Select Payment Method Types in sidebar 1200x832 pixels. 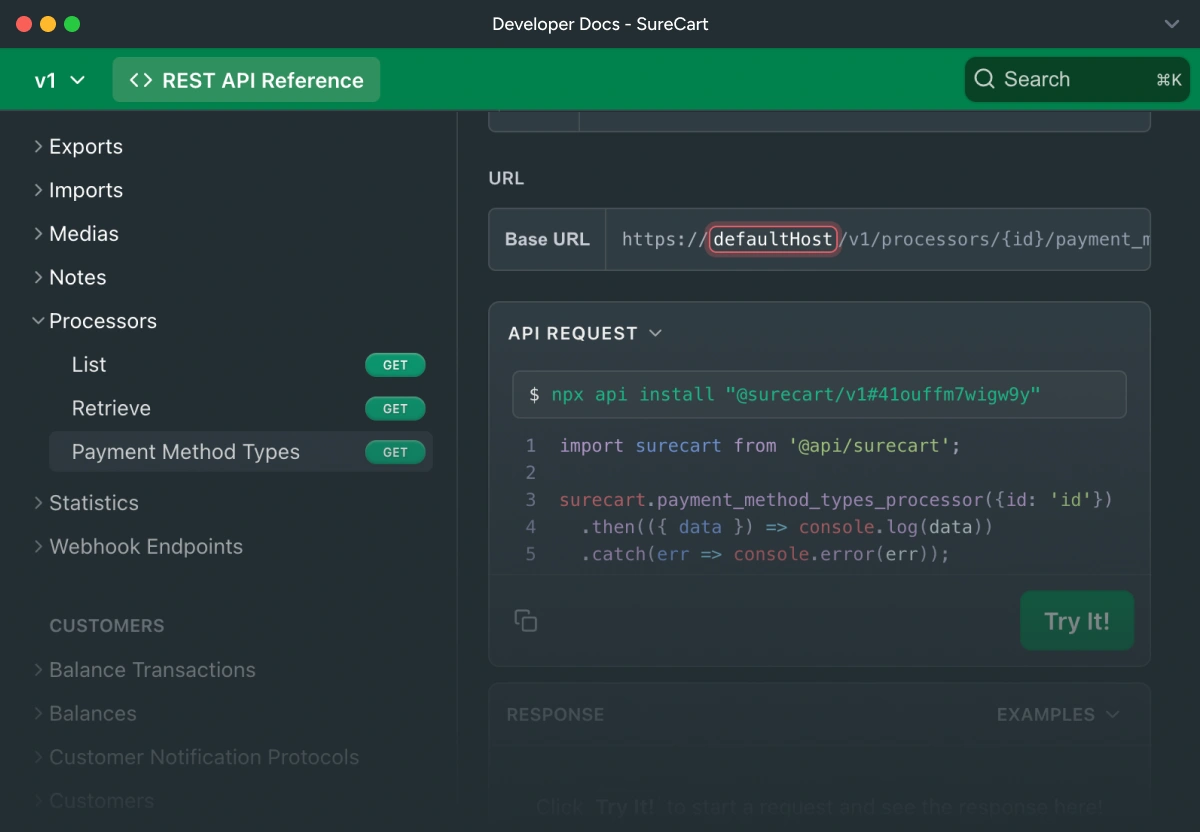point(186,452)
